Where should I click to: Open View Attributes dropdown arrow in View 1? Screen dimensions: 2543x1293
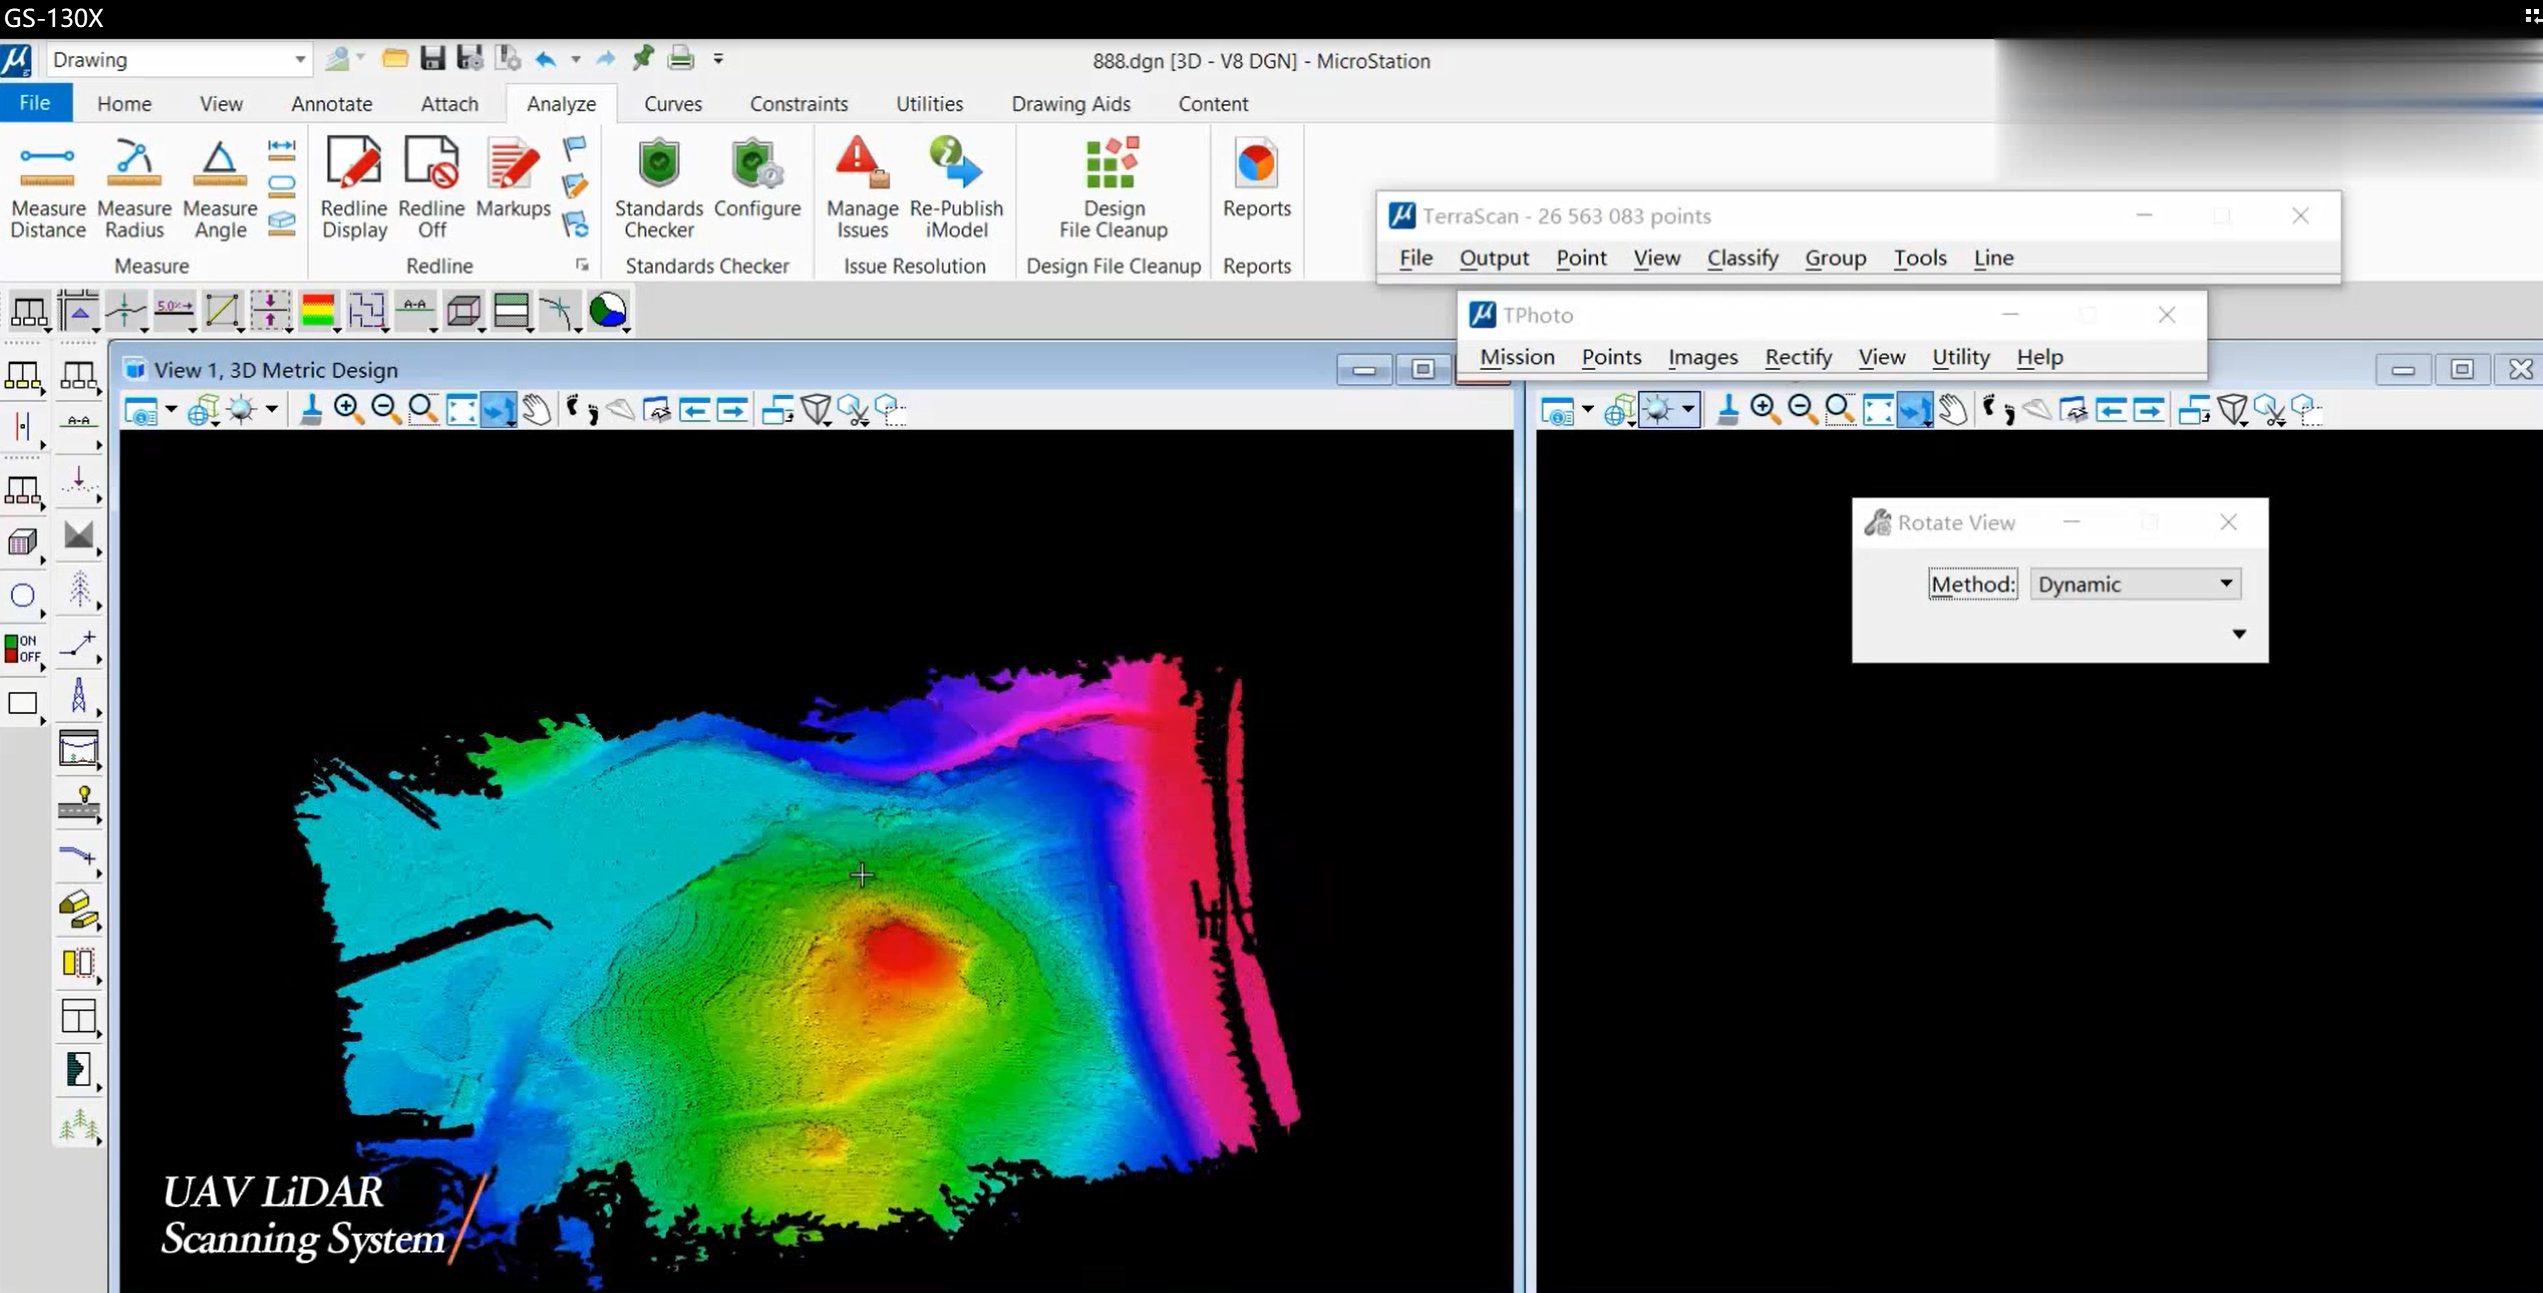[171, 409]
